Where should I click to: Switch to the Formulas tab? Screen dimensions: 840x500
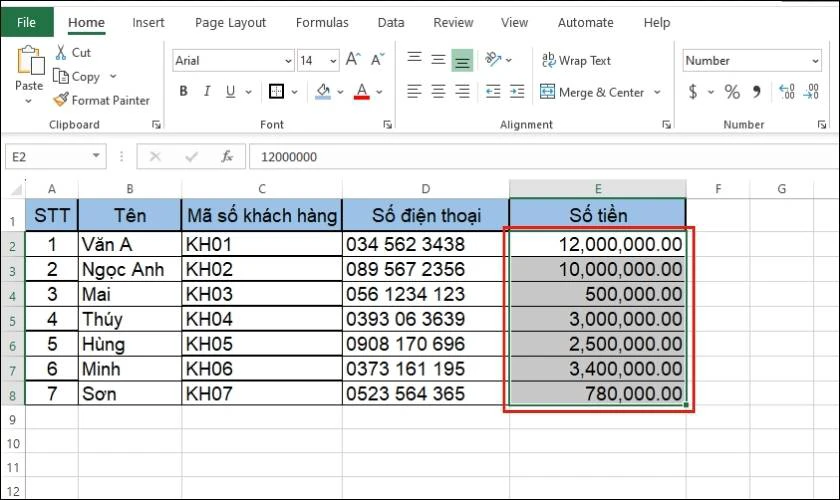(322, 23)
